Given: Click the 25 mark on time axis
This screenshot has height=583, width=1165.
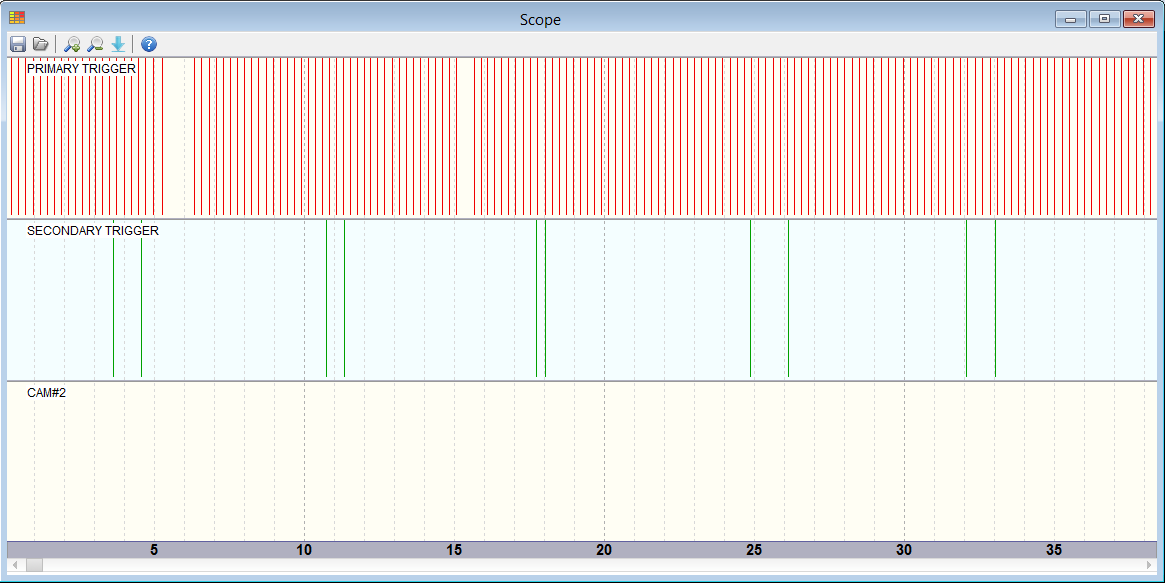Looking at the screenshot, I should (x=754, y=550).
